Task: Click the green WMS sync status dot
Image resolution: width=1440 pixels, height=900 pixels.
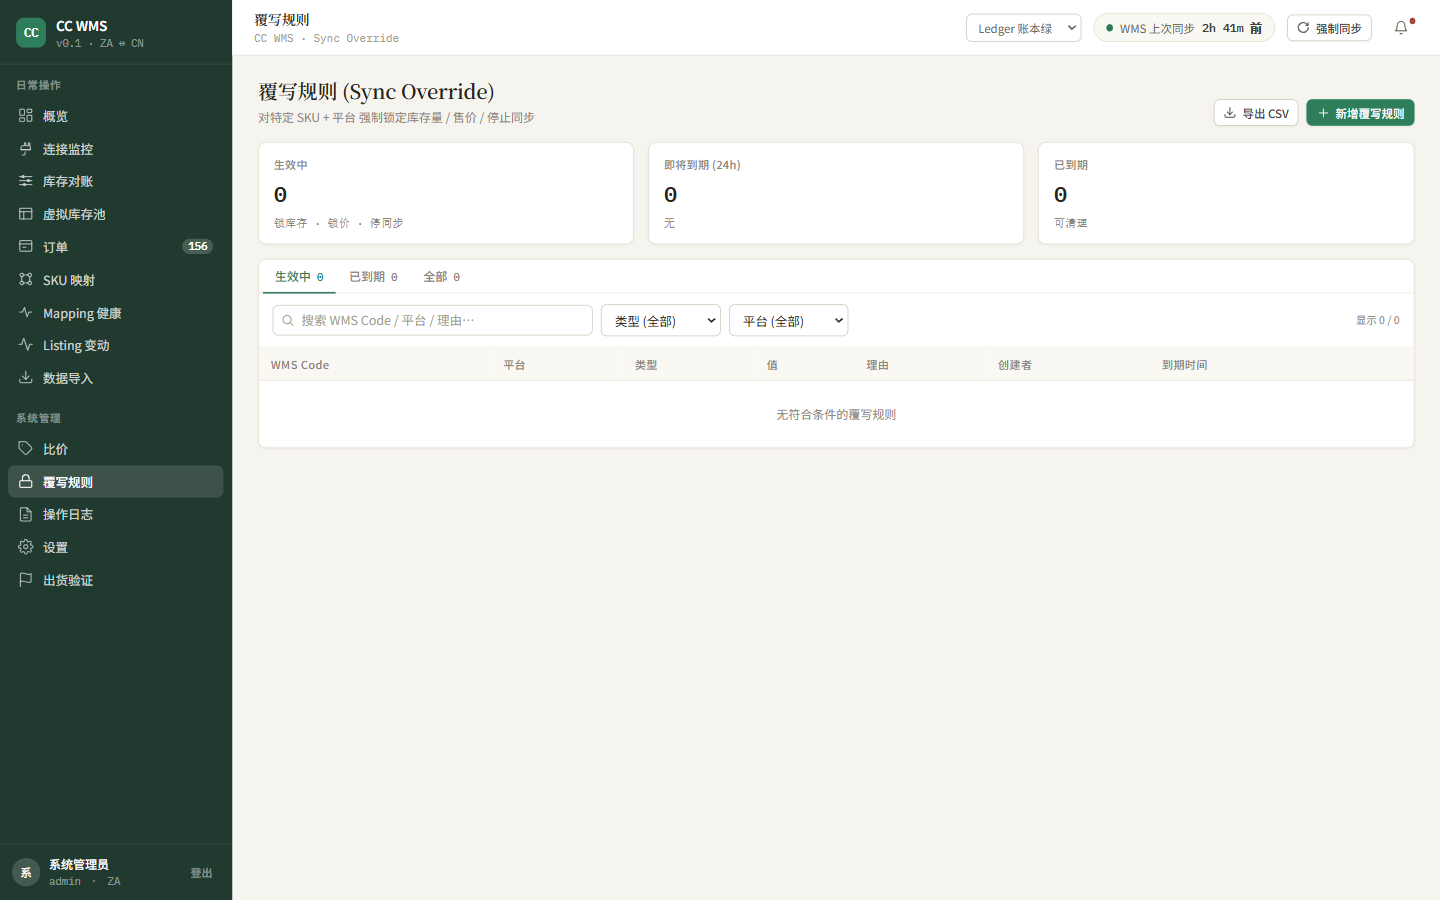Action: coord(1109,28)
